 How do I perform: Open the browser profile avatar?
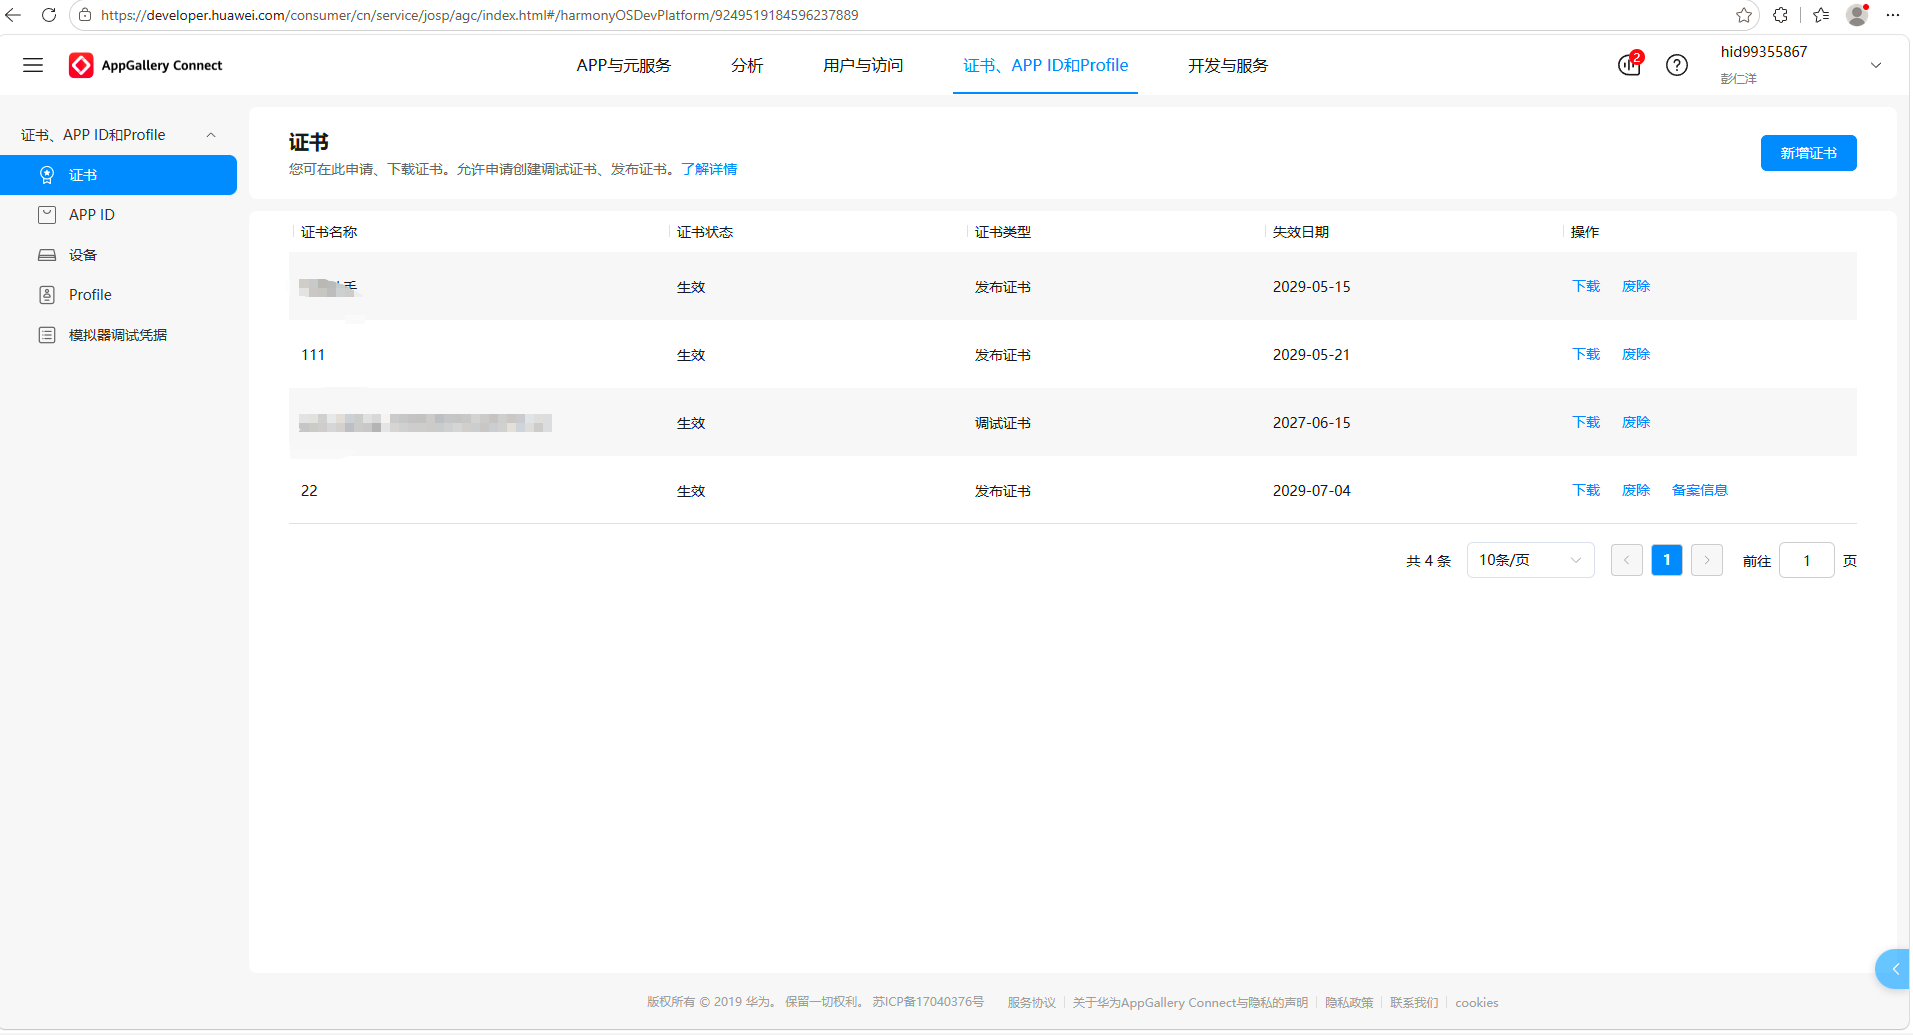[x=1857, y=15]
